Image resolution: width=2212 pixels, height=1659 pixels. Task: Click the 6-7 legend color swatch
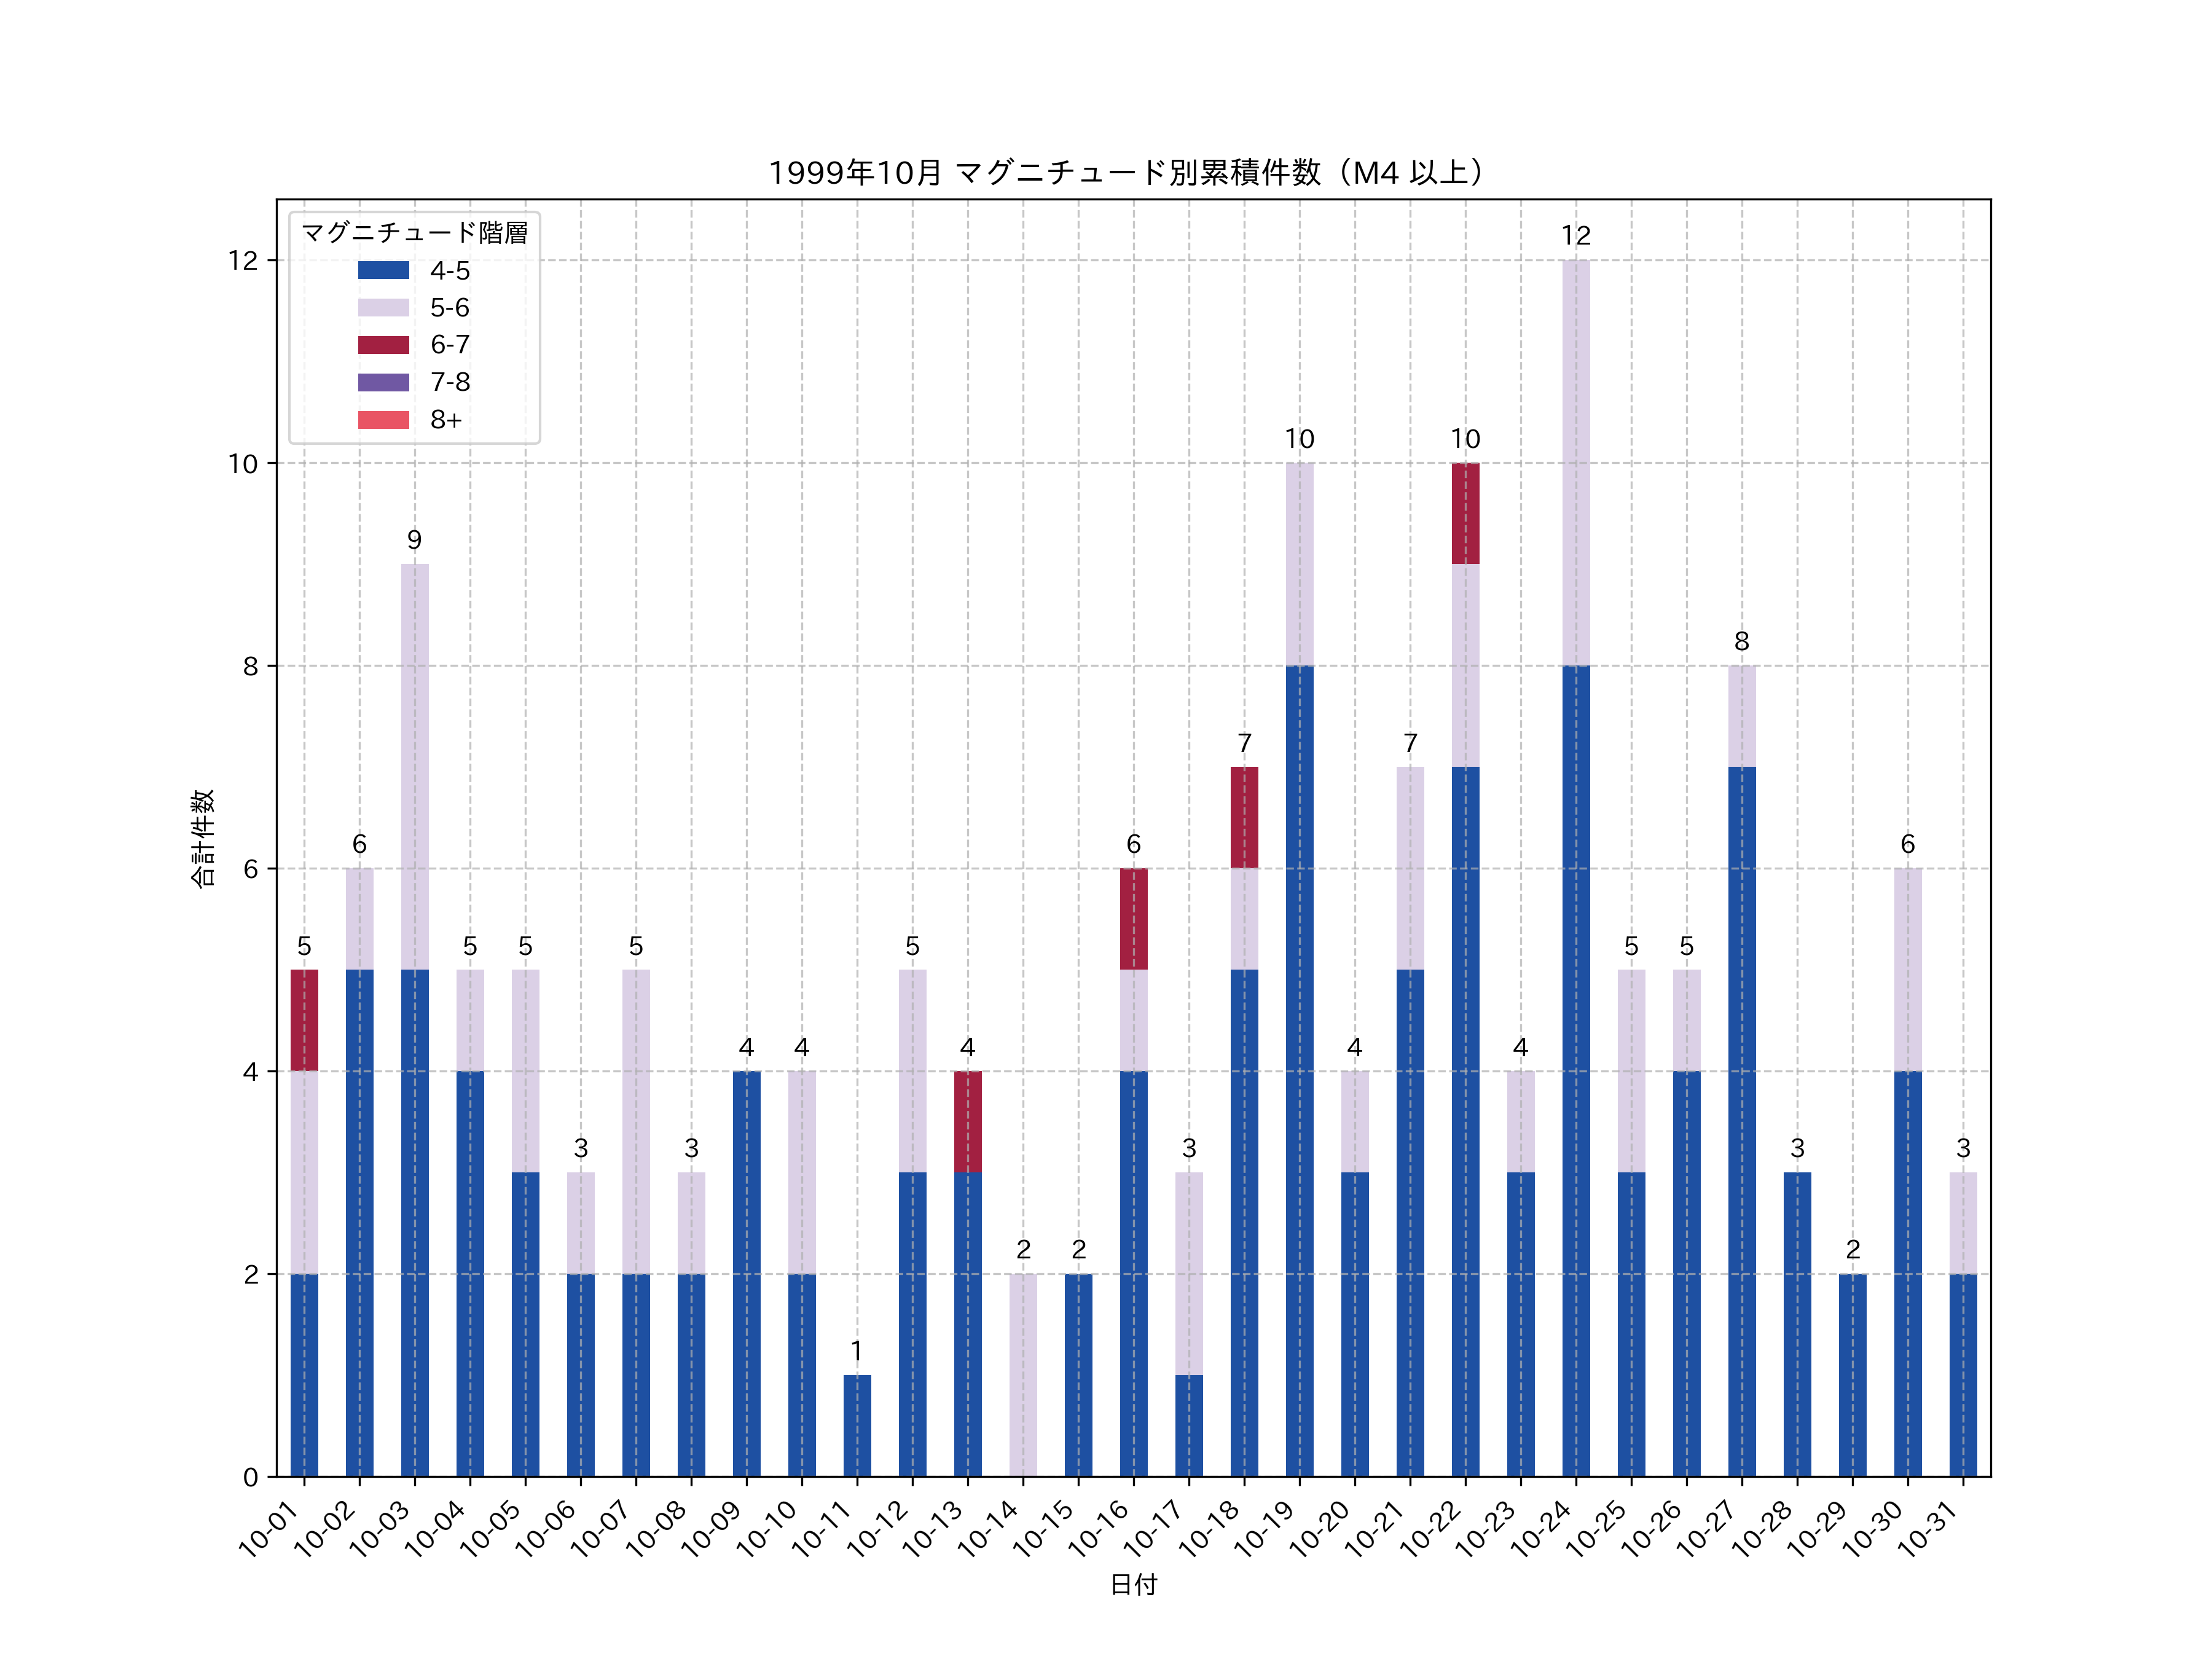tap(383, 345)
